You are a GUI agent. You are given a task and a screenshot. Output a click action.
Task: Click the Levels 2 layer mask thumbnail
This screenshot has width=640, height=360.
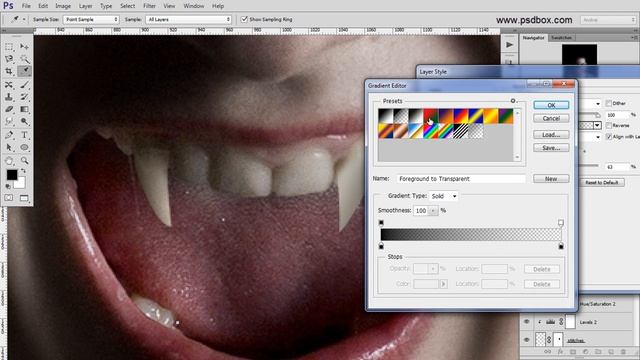tap(570, 322)
